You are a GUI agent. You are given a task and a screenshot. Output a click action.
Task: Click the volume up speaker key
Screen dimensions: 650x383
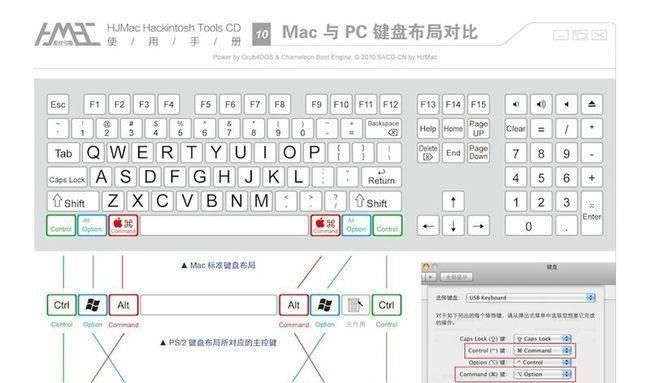(541, 104)
